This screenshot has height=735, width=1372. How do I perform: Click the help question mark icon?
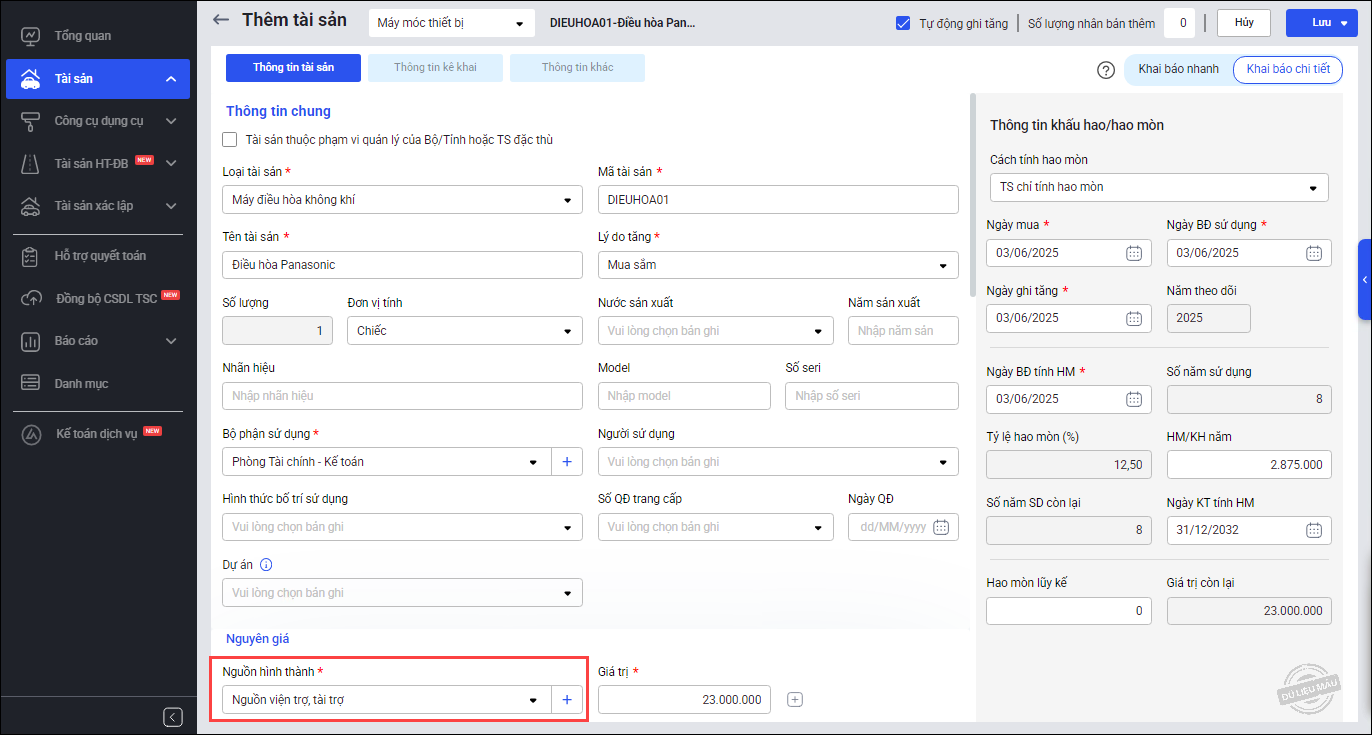coord(1106,70)
